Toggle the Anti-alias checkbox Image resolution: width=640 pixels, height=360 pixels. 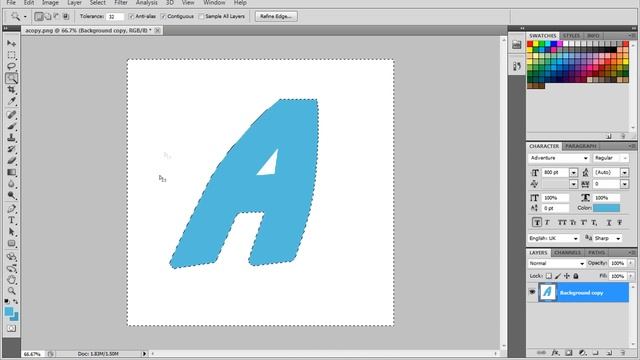131,16
